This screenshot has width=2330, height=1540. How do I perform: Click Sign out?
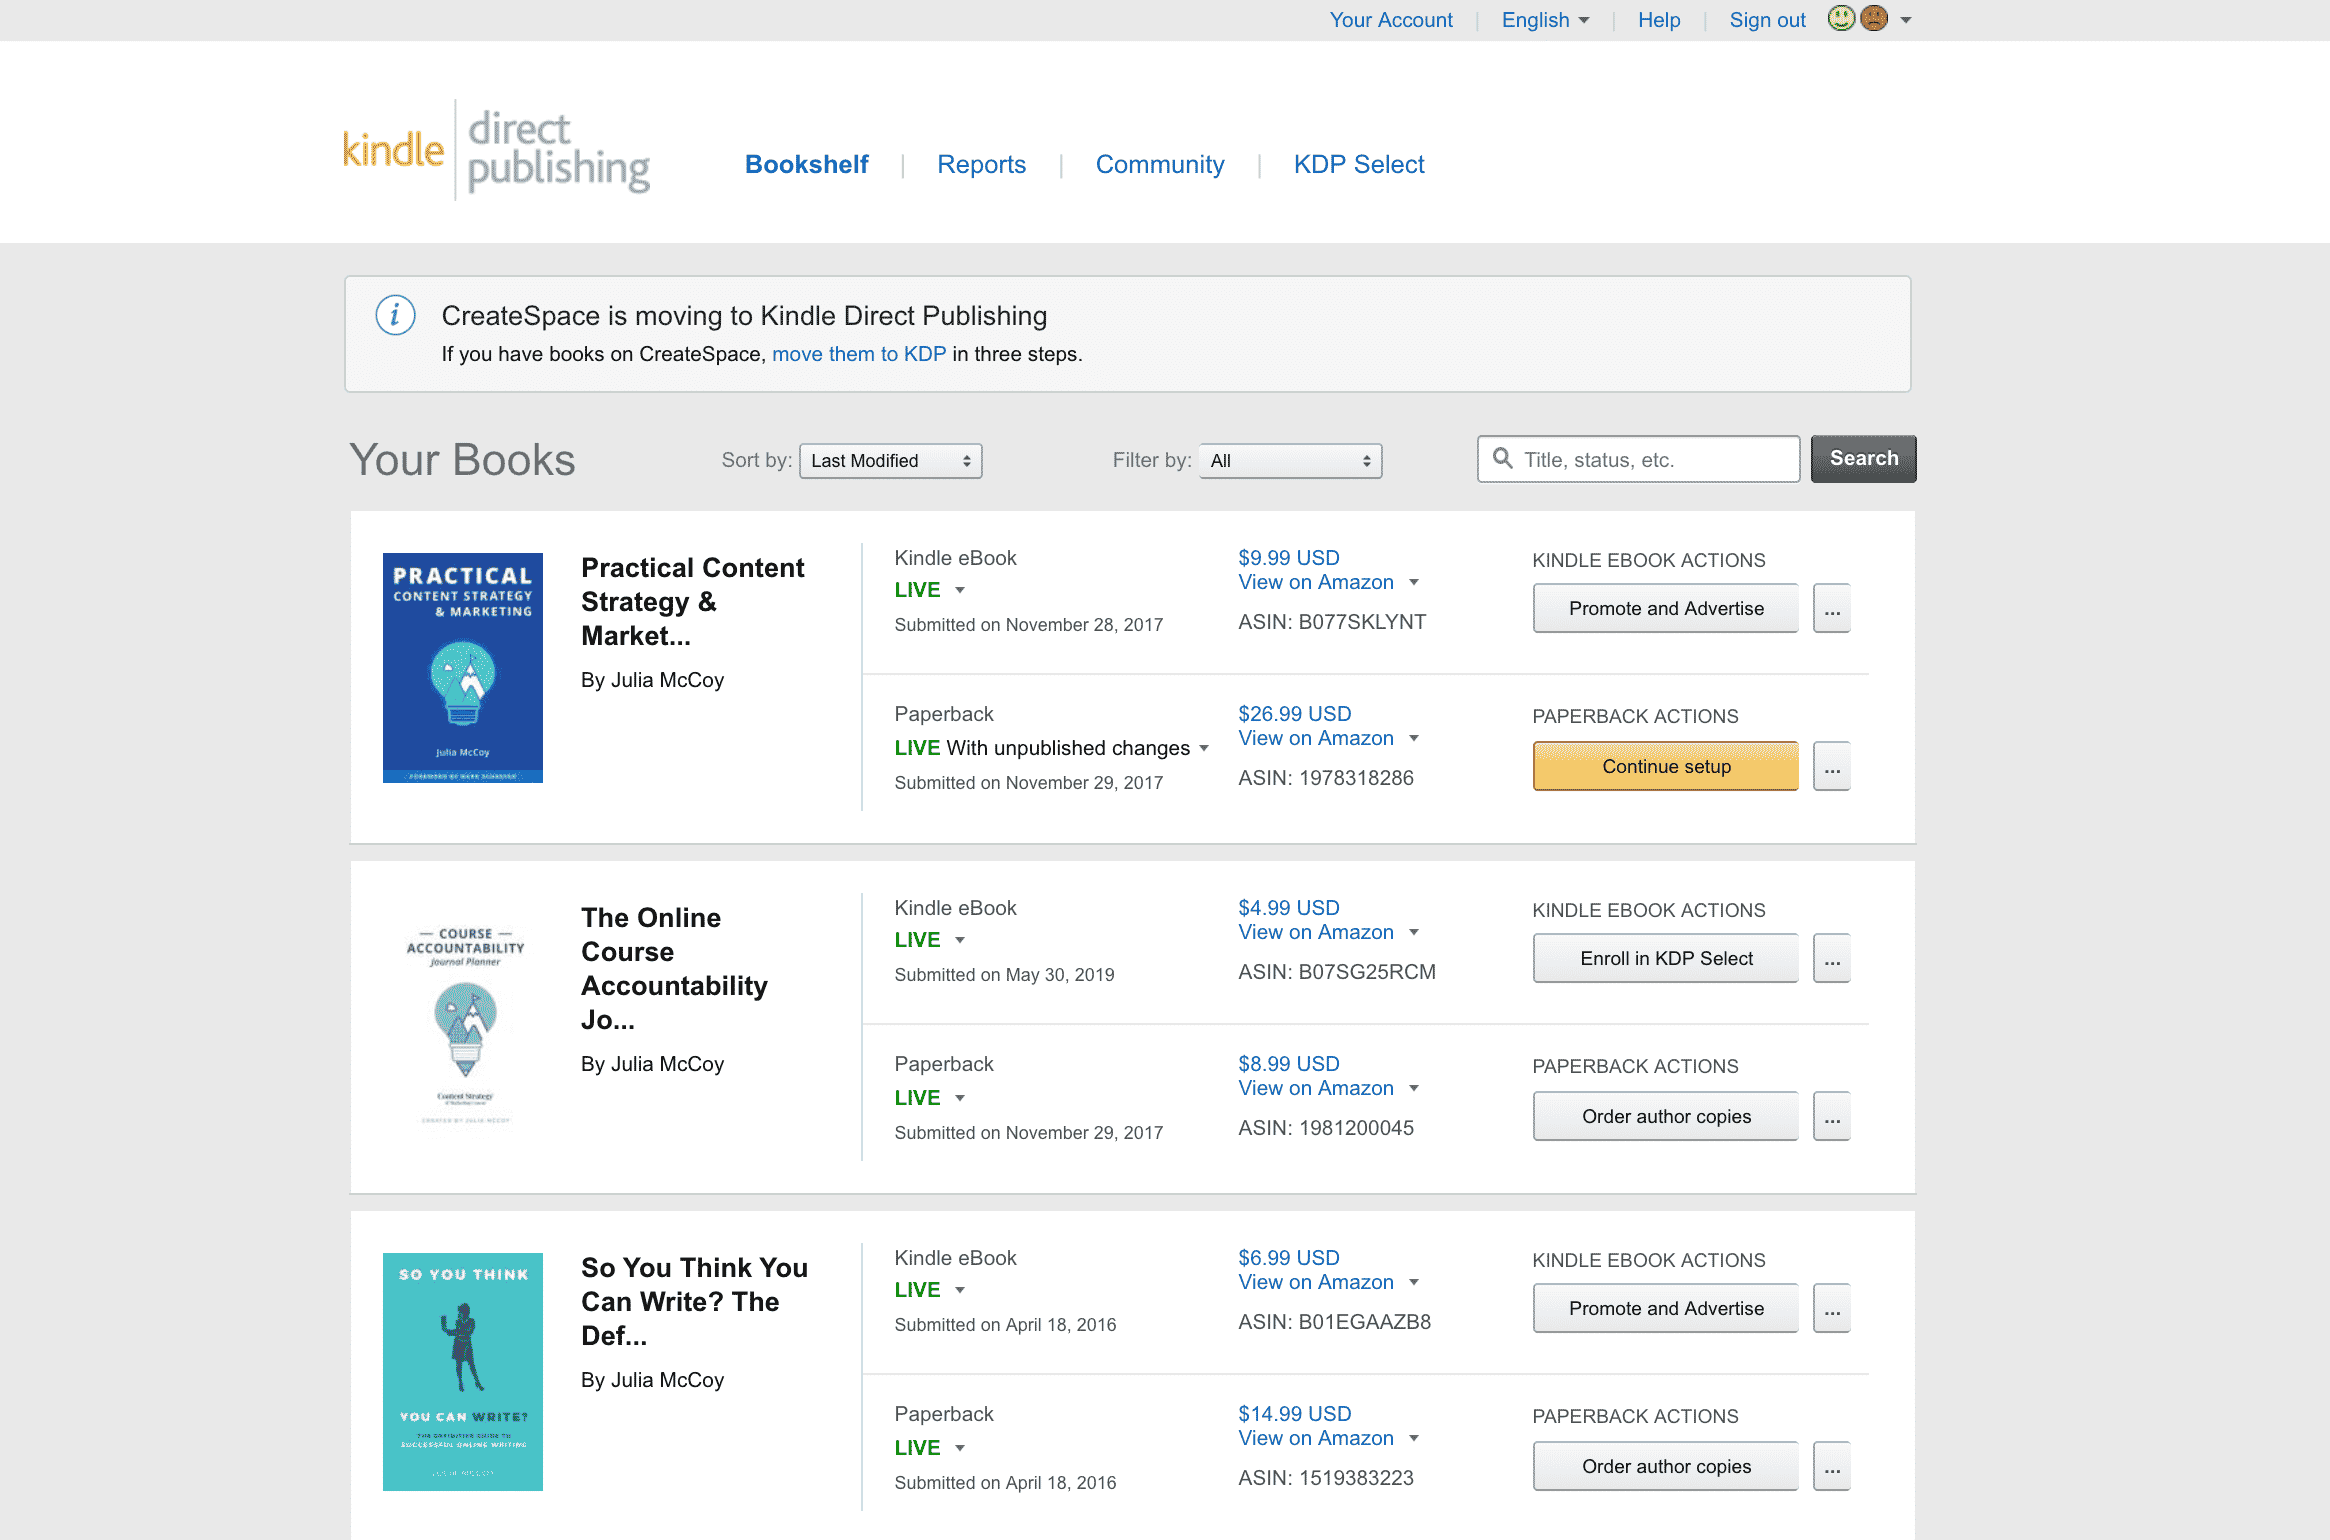click(1767, 20)
